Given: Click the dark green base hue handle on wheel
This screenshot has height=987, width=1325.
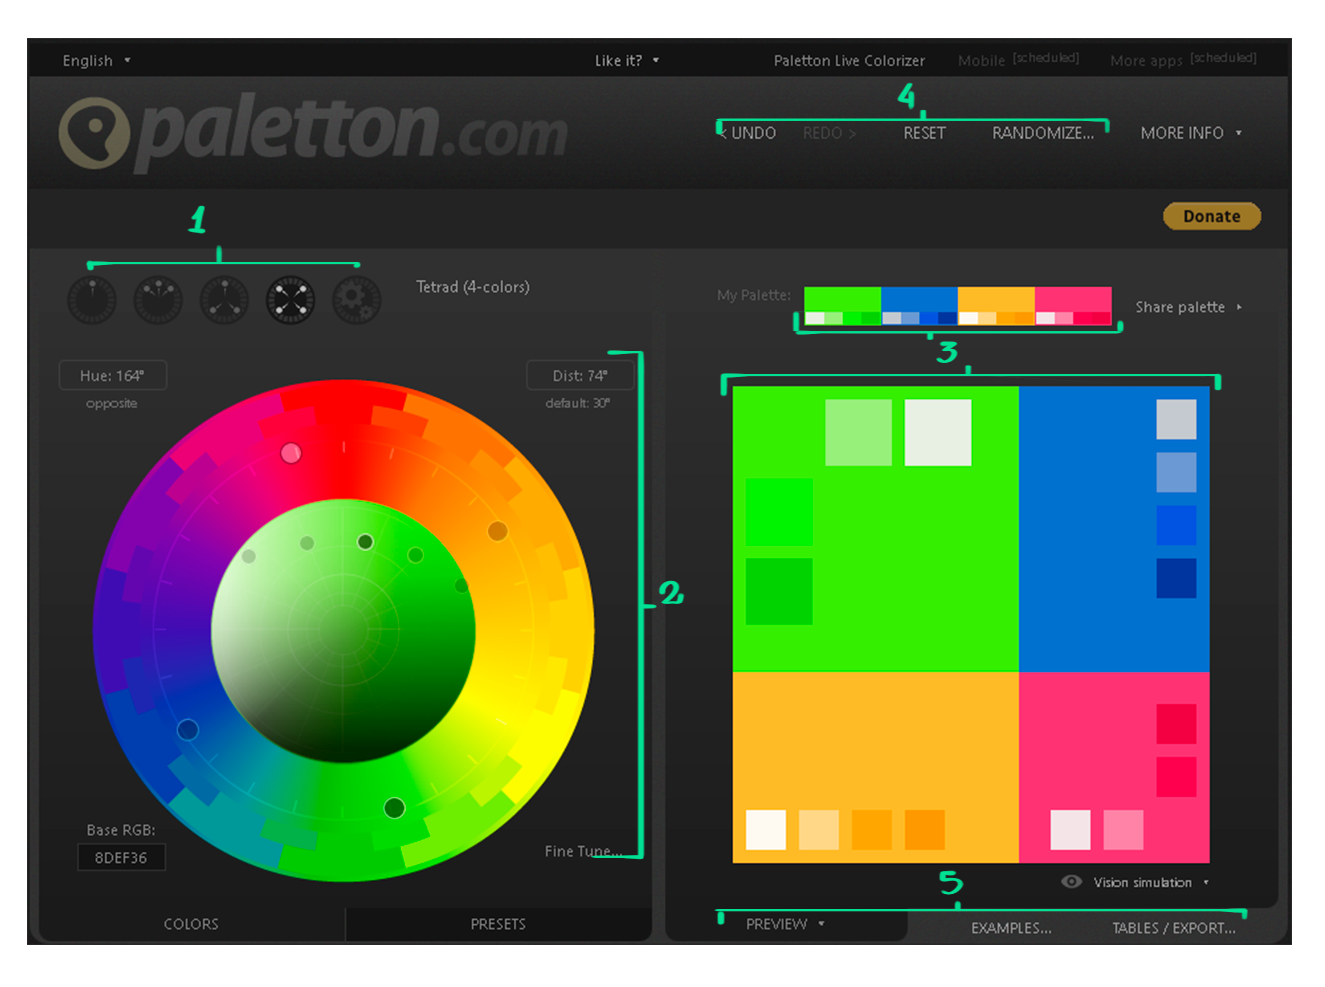Looking at the screenshot, I should 394,807.
